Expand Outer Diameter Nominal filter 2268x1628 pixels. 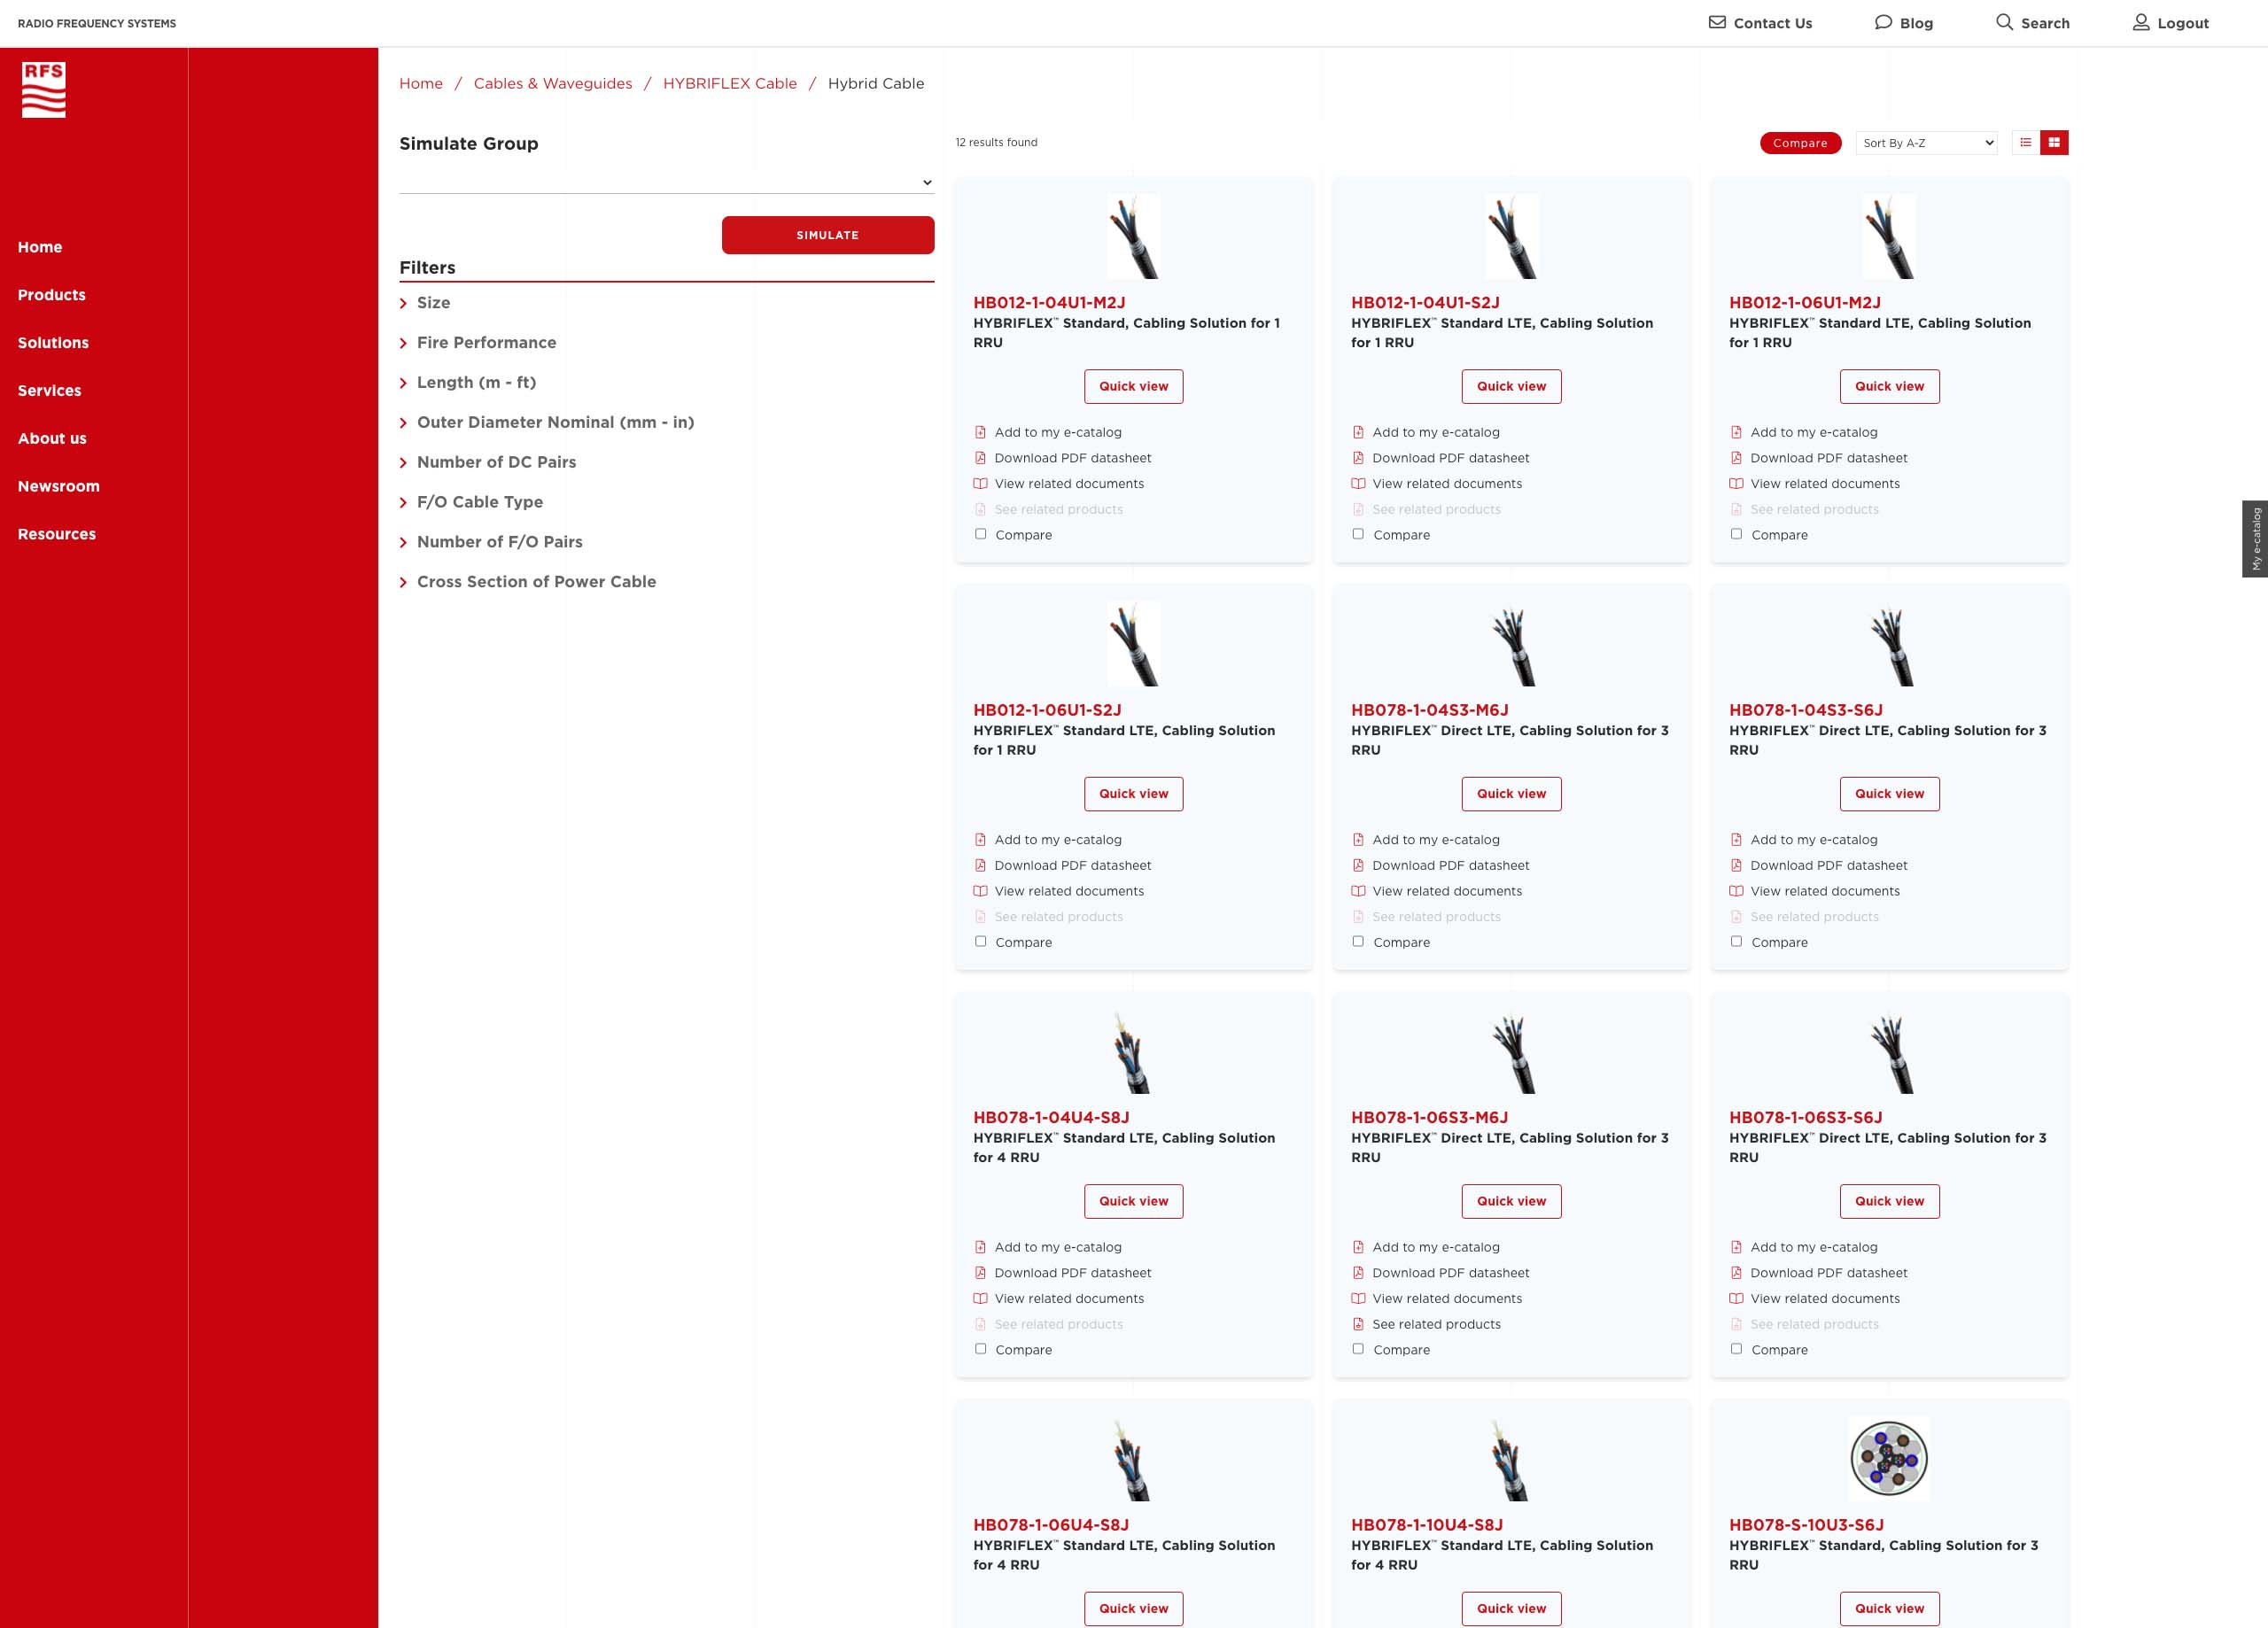(547, 423)
